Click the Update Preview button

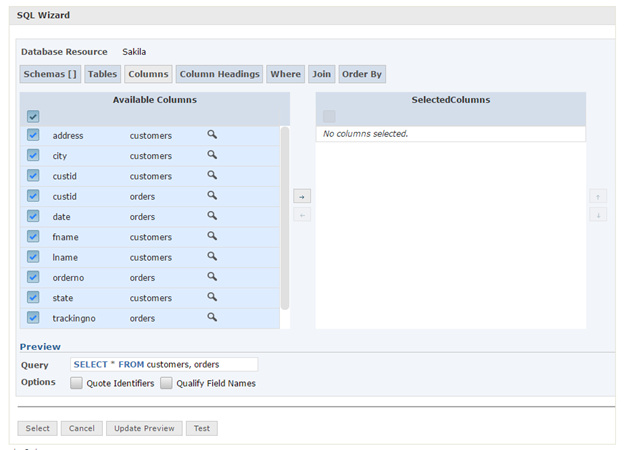(x=144, y=429)
